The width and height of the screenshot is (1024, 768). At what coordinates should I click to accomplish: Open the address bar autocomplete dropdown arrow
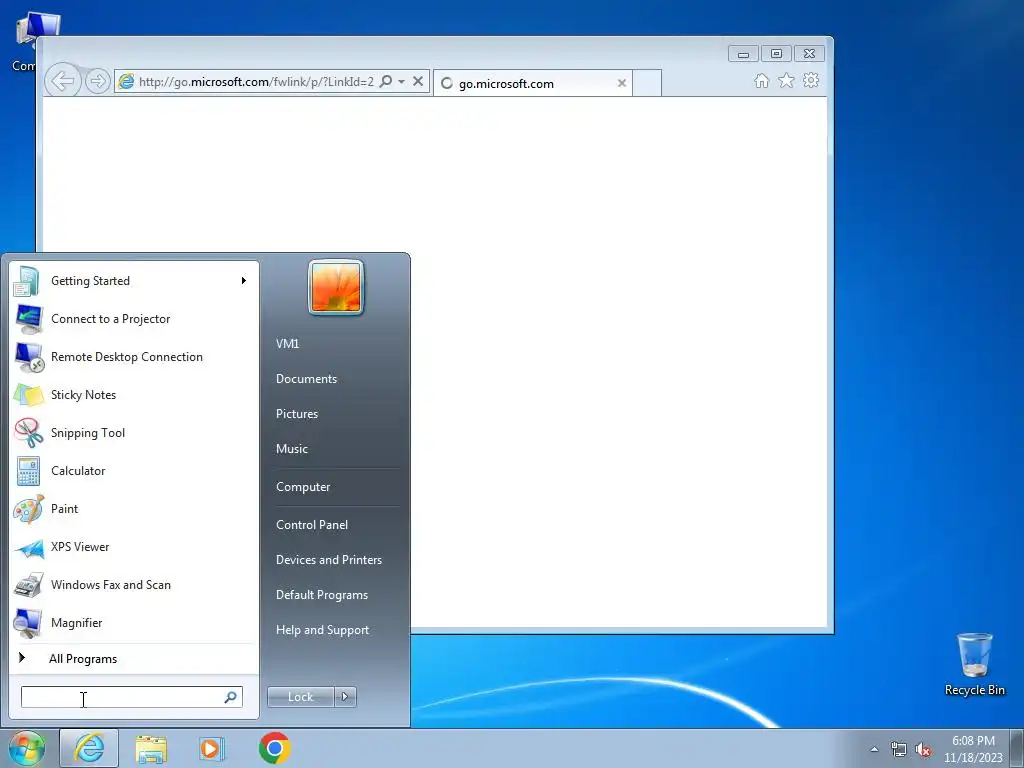coord(402,81)
